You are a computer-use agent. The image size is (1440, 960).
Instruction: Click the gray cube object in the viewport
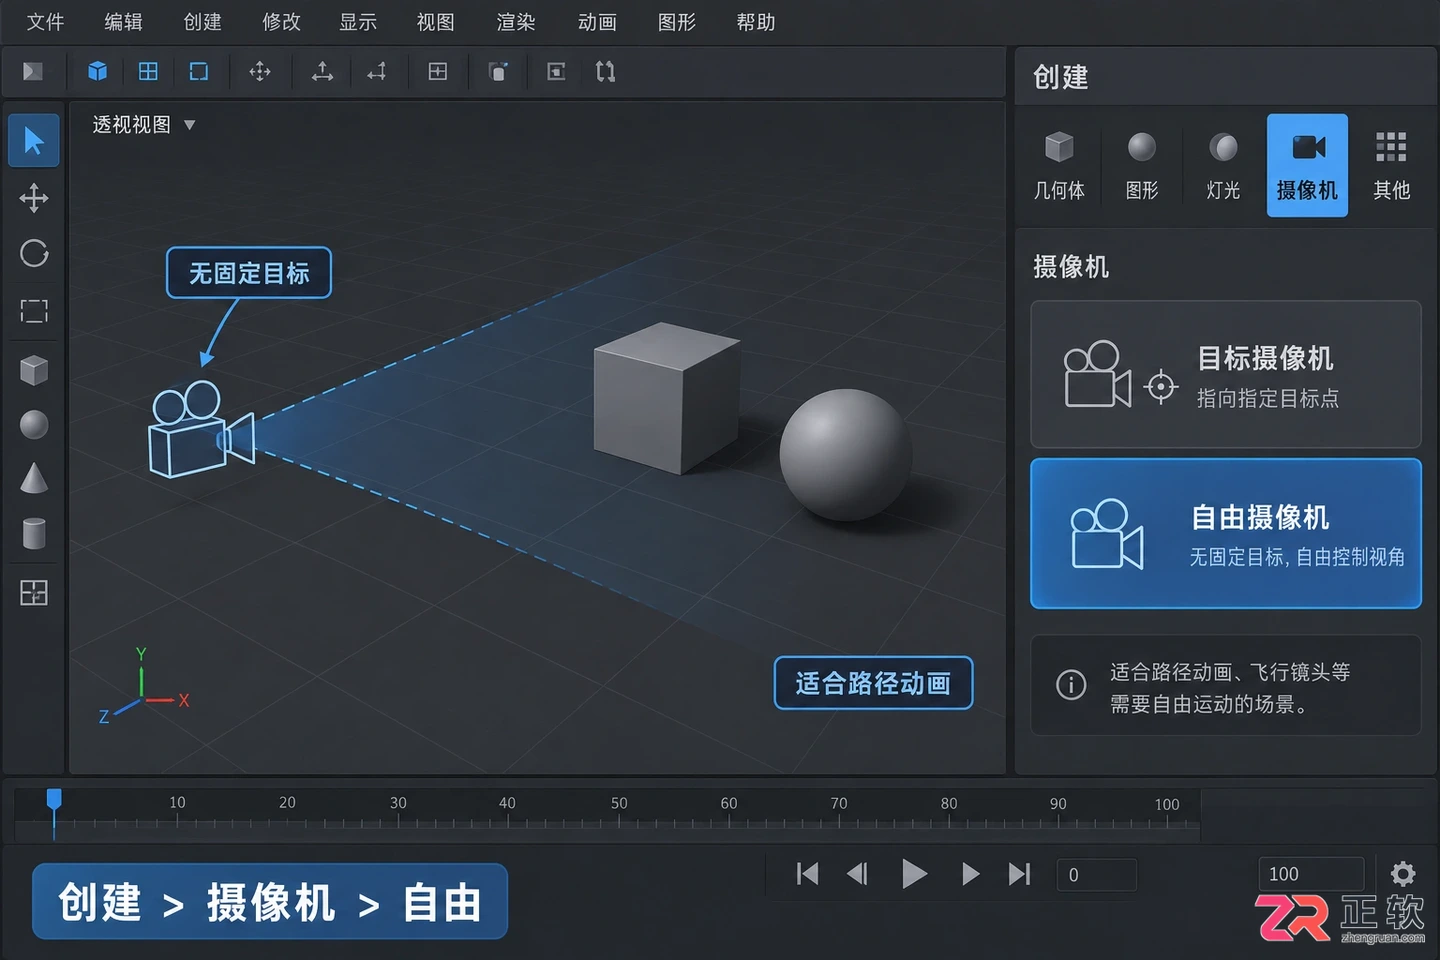(667, 398)
